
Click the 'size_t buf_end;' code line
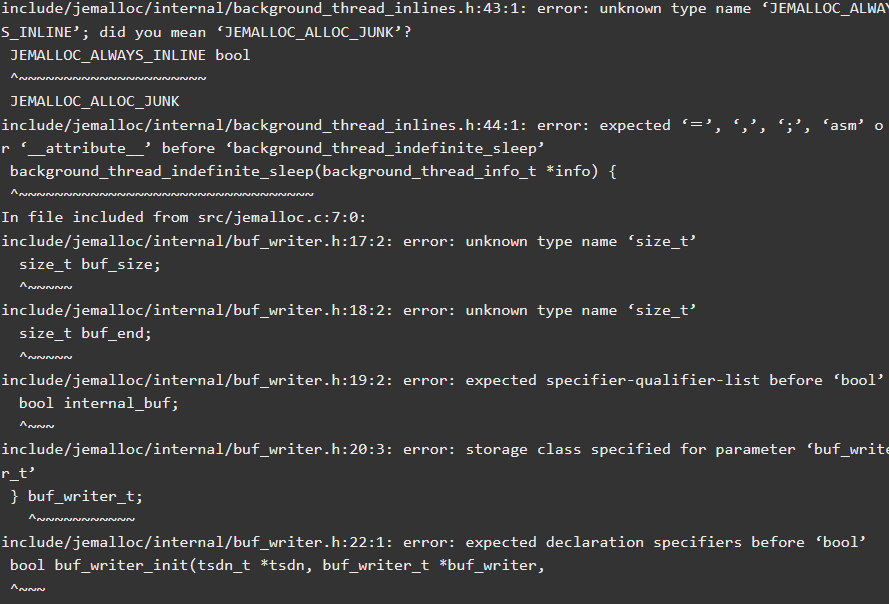tap(85, 333)
